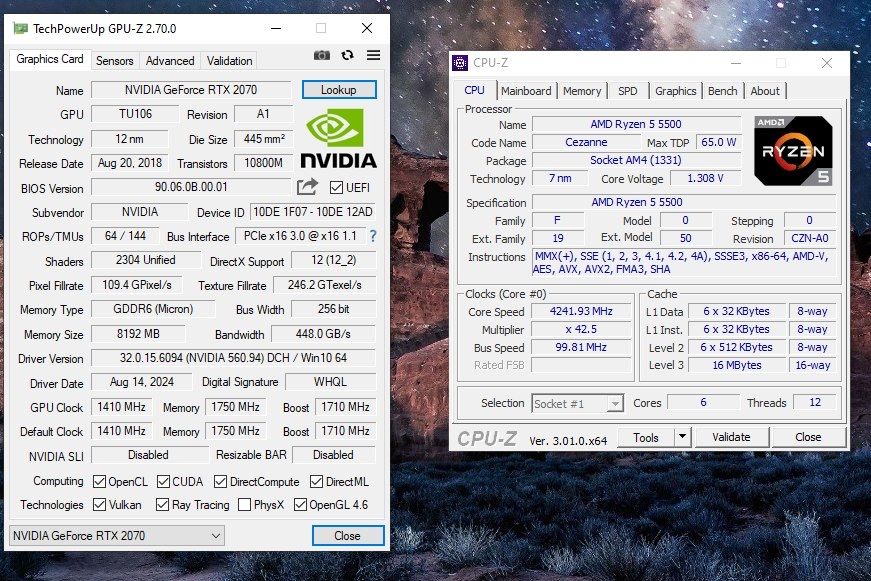Click the Bandwidth value 448.0 GB/s
Screen dimensions: 871x581
(x=323, y=334)
